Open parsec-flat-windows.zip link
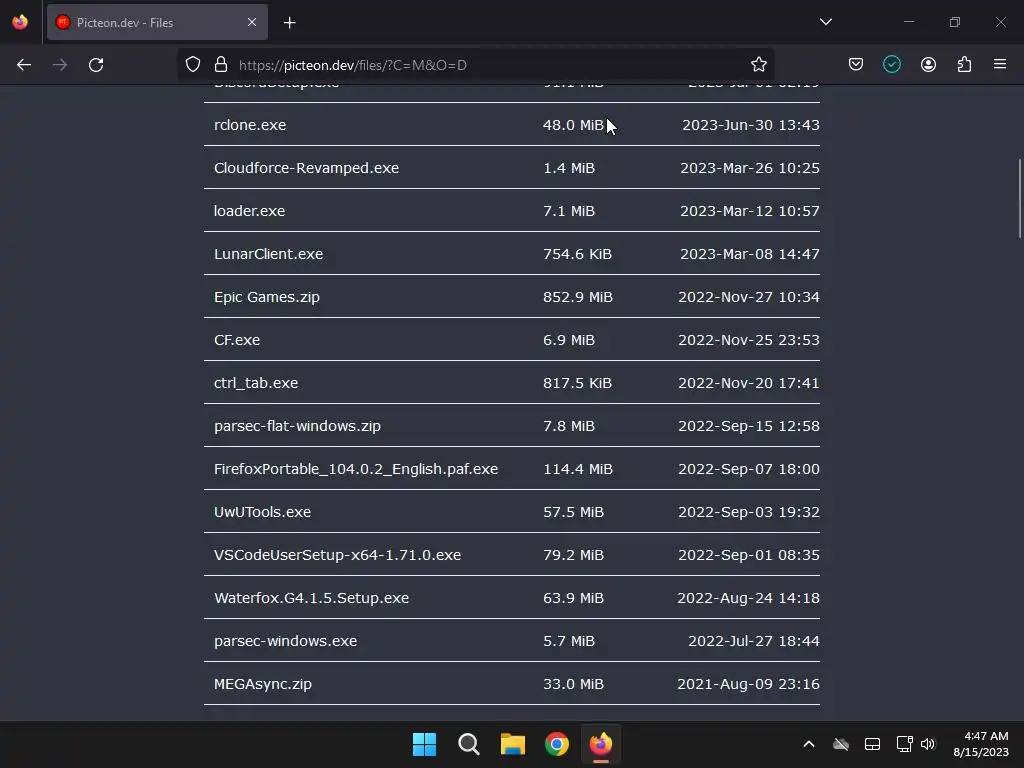Screen dimensions: 1024x768 (x=297, y=426)
